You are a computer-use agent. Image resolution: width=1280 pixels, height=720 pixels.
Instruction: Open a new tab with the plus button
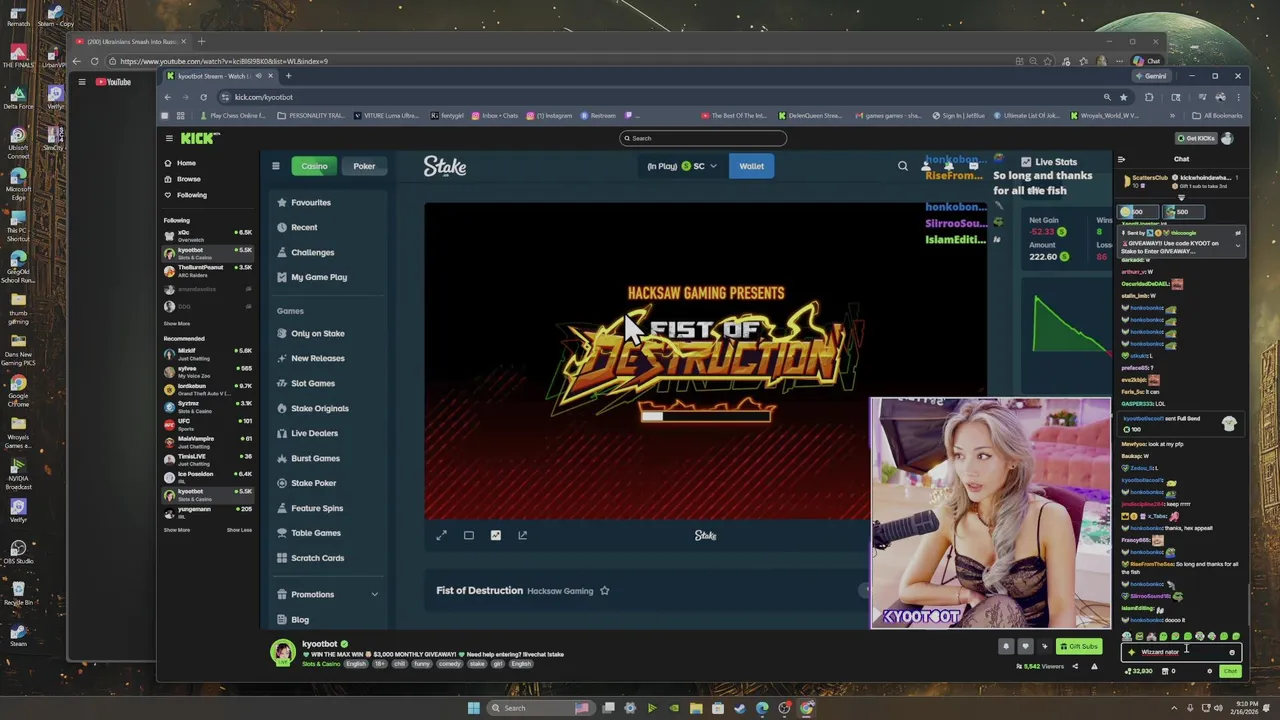[x=288, y=76]
